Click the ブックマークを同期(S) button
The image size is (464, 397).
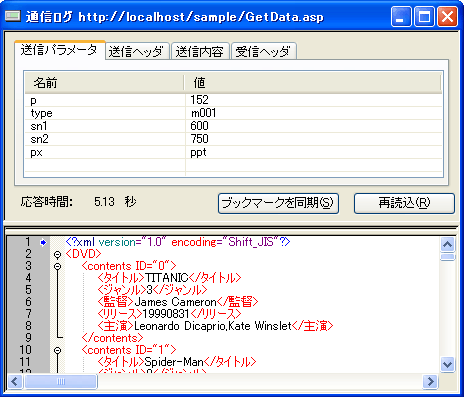point(278,203)
